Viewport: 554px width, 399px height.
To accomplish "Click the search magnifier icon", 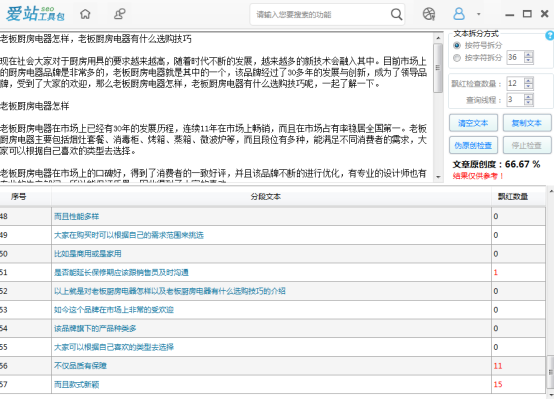I will click(396, 14).
